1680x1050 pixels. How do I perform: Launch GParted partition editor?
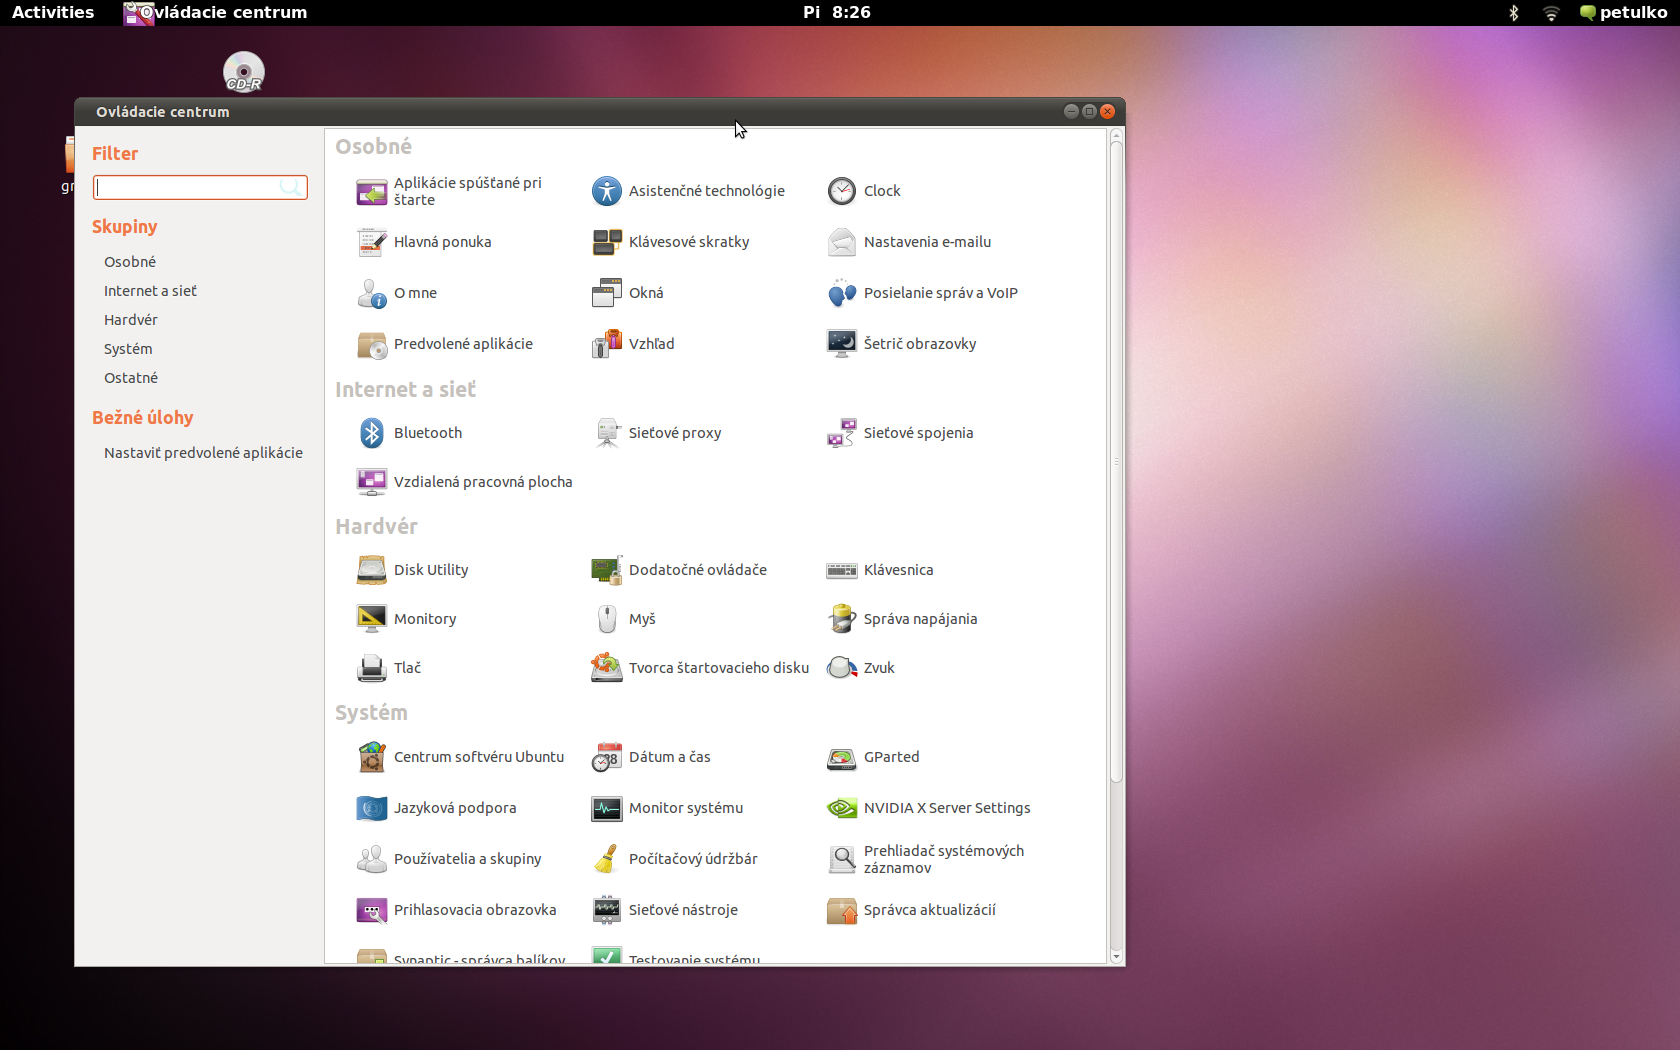[x=842, y=757]
